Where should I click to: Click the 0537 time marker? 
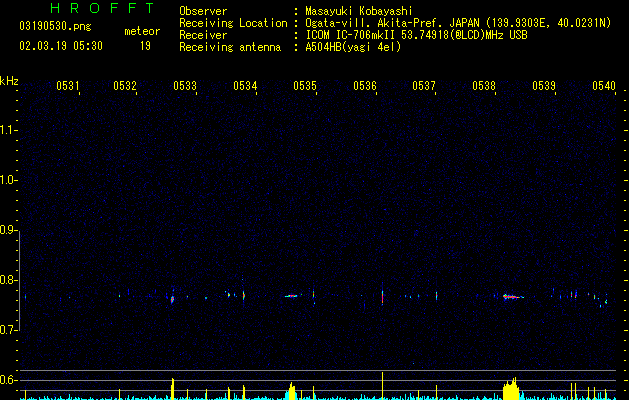tap(424, 85)
